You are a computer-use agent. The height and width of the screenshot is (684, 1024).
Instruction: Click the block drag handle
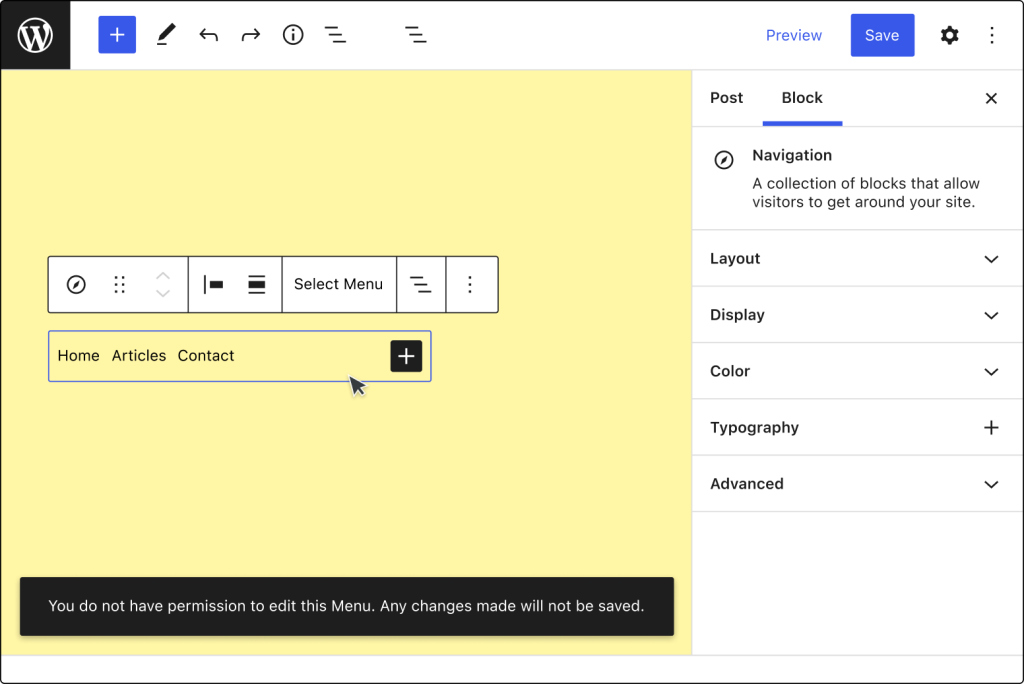(x=119, y=284)
